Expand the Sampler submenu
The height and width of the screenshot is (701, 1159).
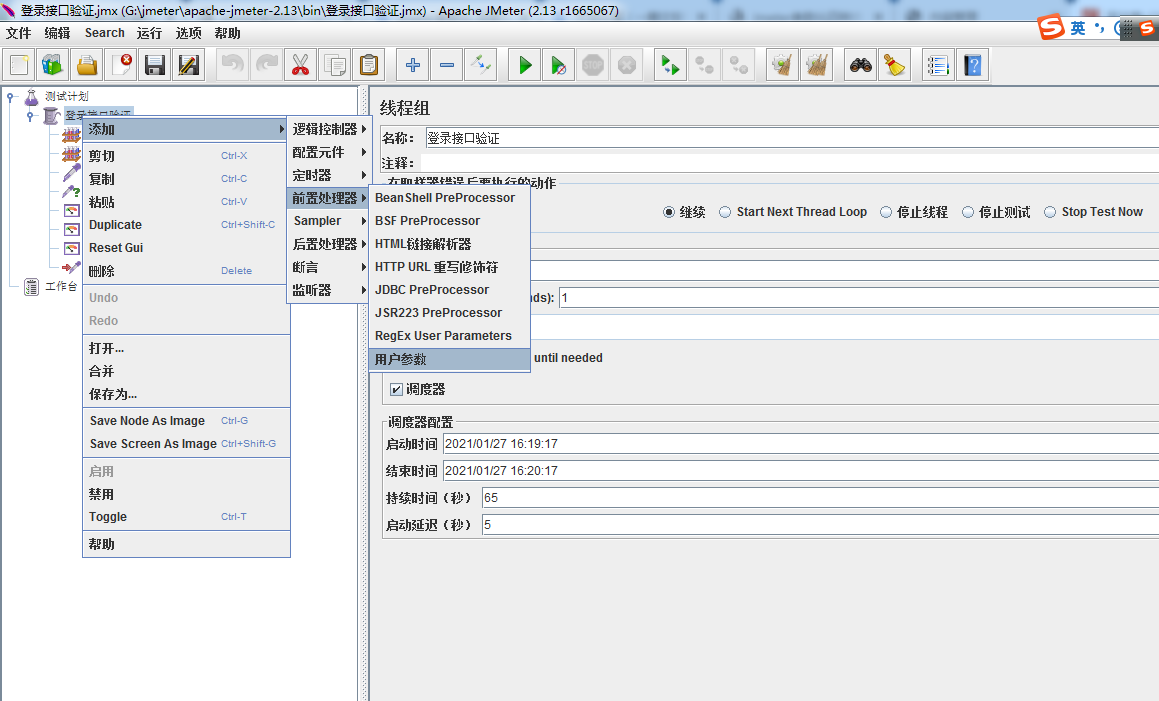pyautogui.click(x=329, y=221)
